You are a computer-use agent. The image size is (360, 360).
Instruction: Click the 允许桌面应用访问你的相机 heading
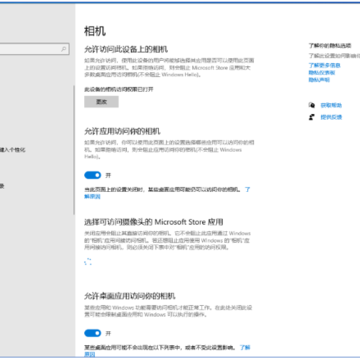tap(130, 296)
